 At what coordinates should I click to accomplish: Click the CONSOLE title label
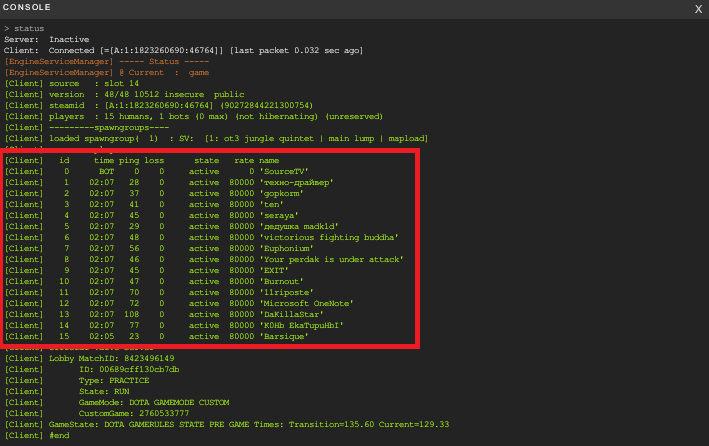click(x=27, y=7)
